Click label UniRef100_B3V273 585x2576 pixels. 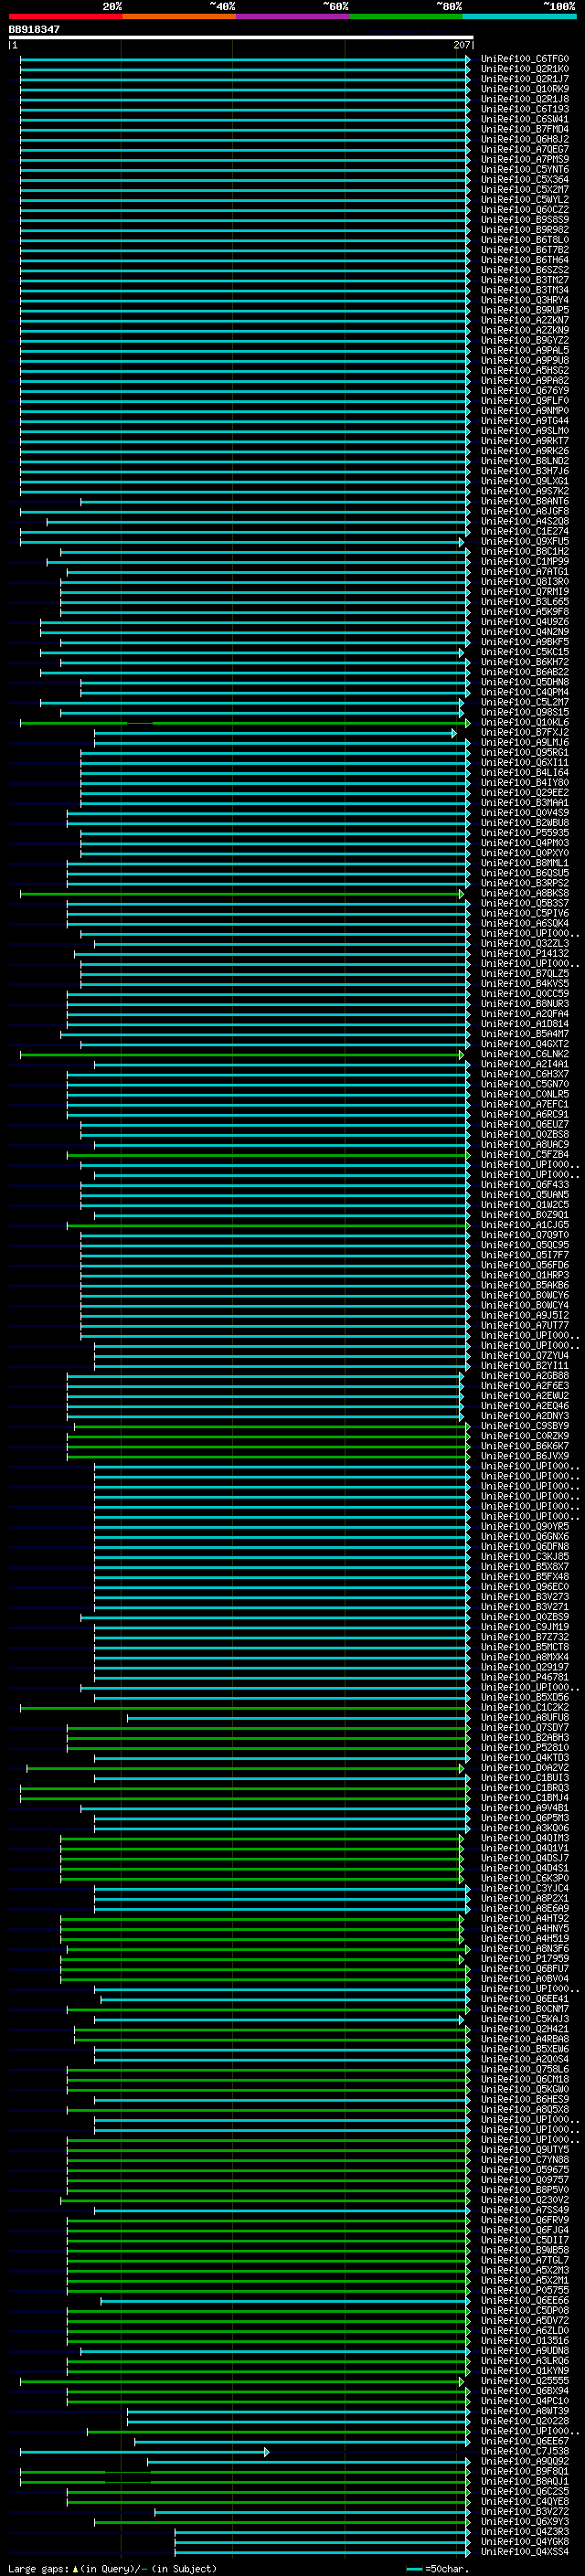524,1597
